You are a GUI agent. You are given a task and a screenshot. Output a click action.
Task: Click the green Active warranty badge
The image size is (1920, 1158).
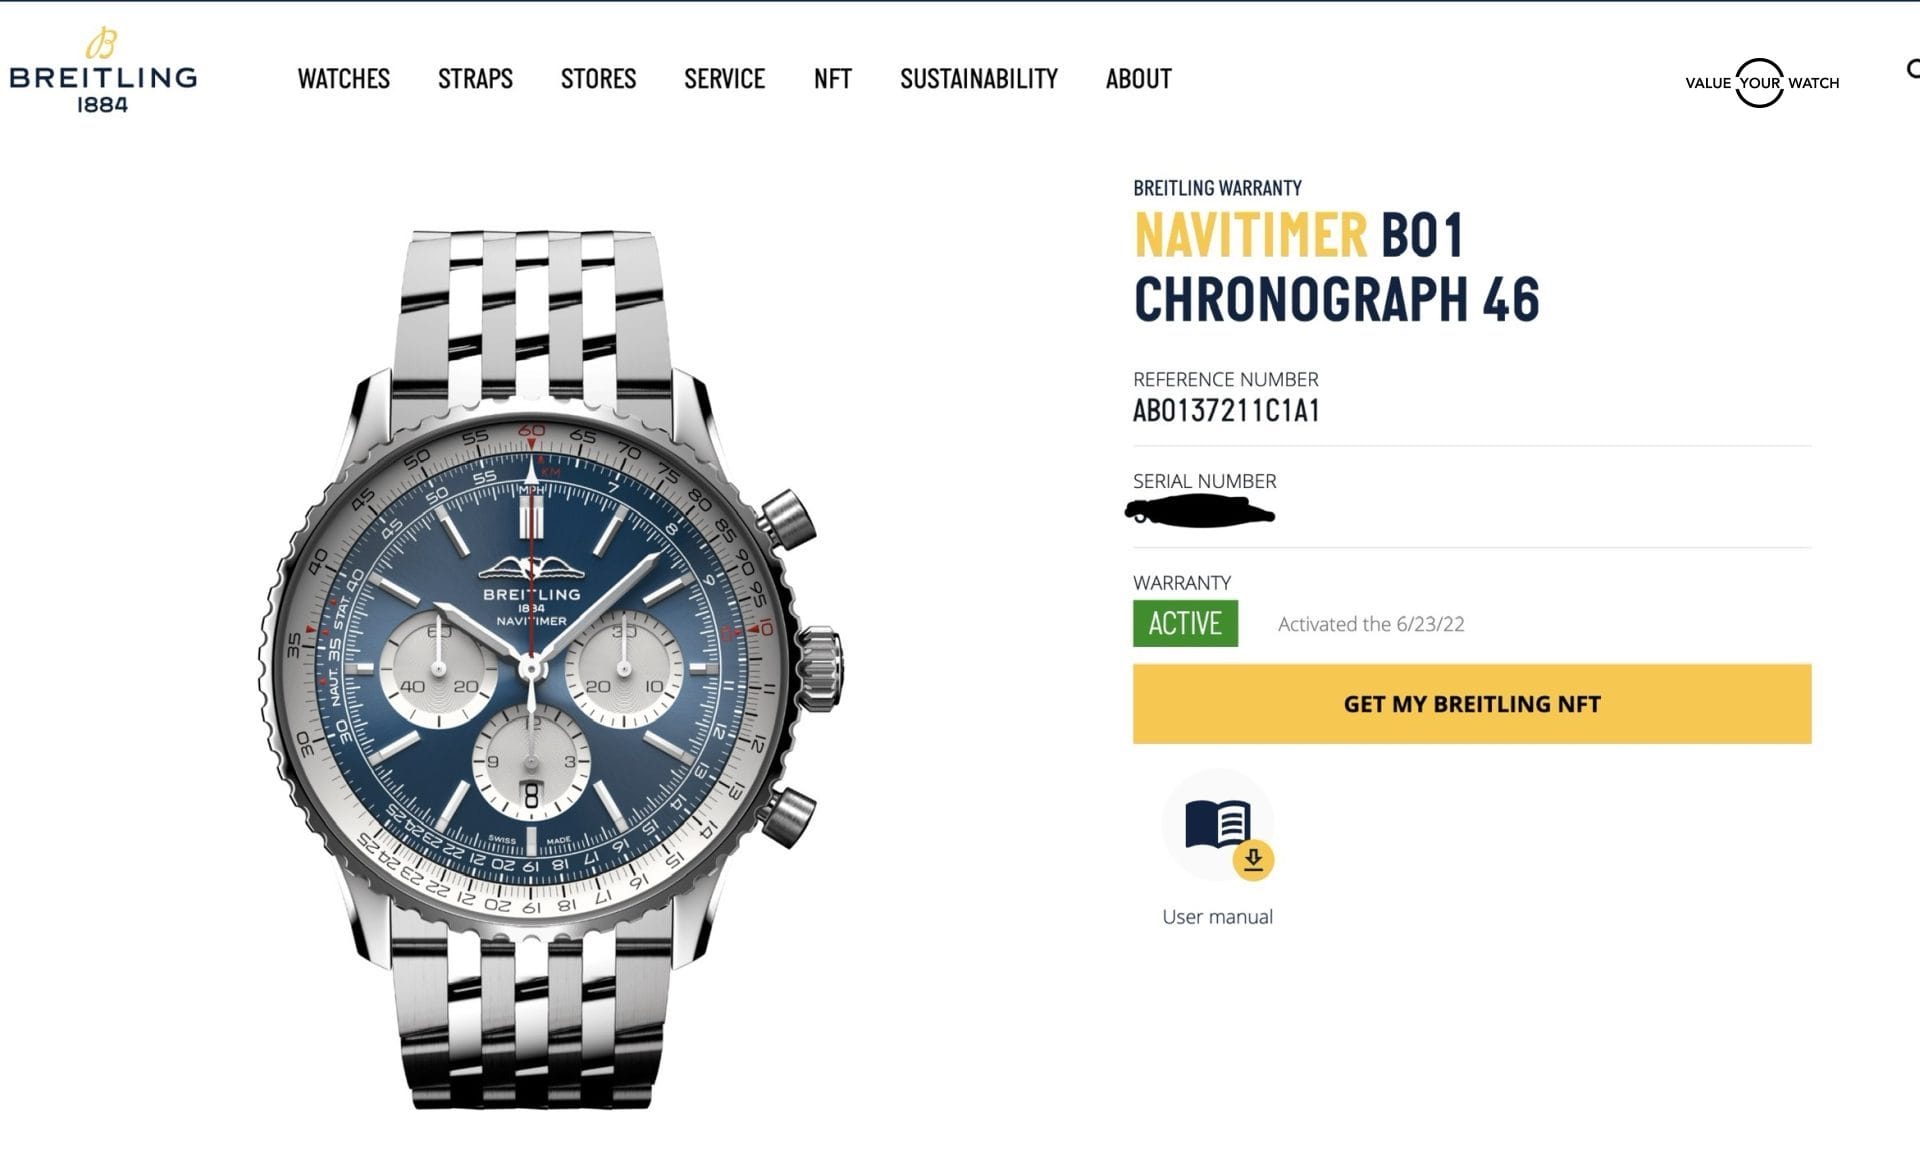[x=1185, y=623]
